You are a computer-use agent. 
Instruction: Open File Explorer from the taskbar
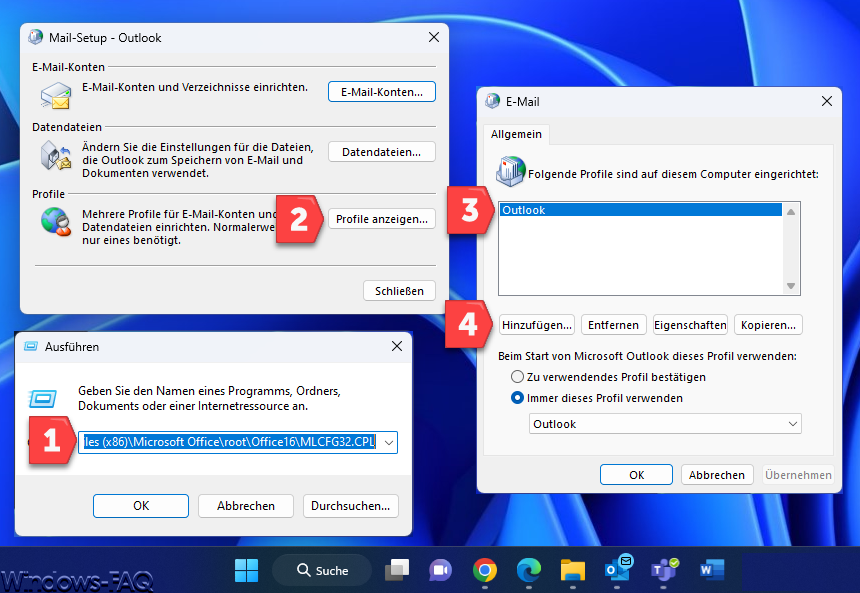click(573, 571)
